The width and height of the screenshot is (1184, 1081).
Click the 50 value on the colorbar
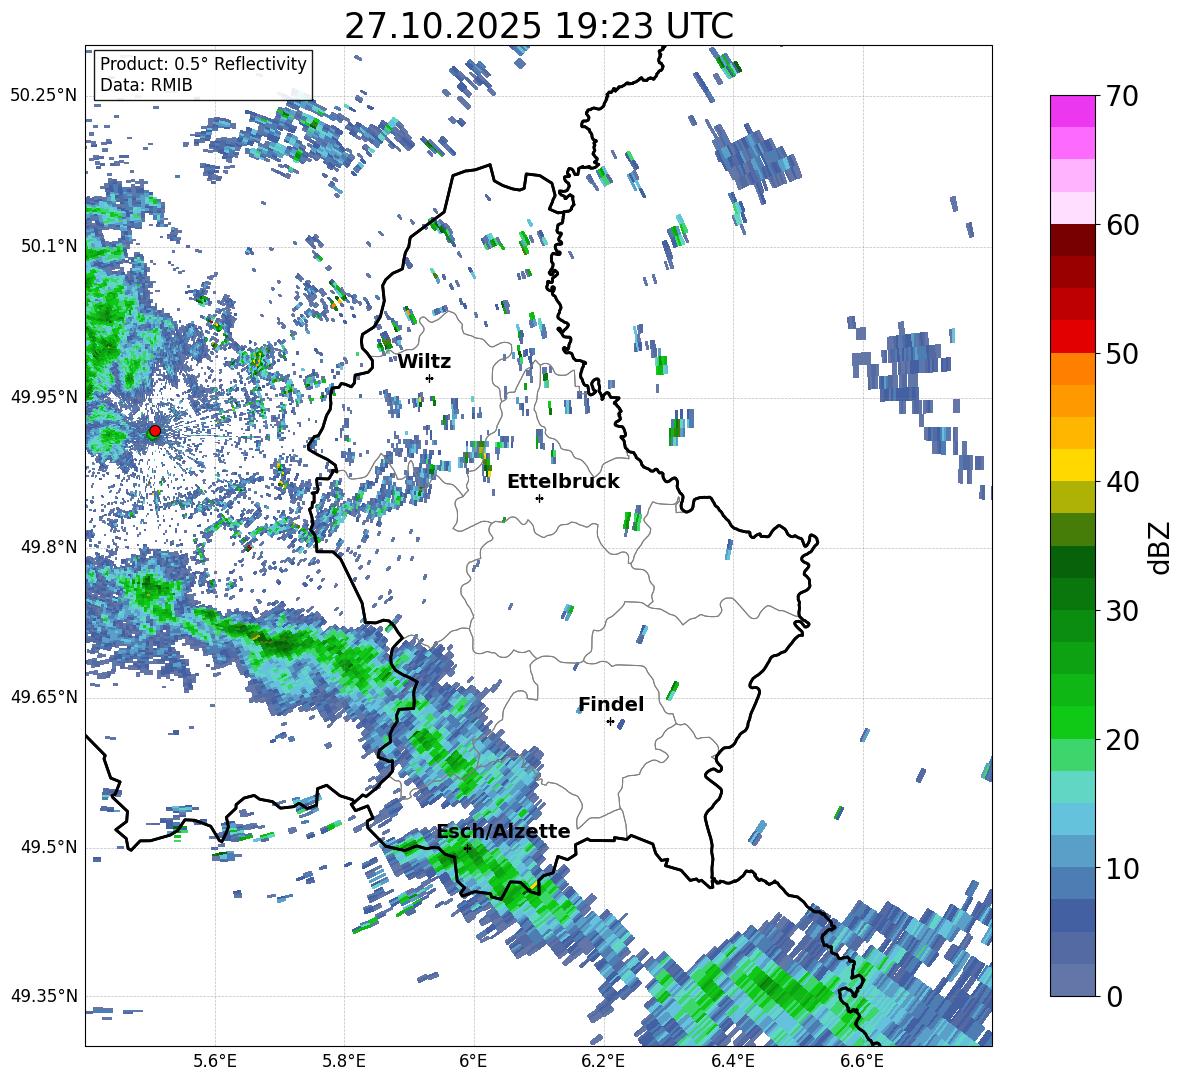1122,353
